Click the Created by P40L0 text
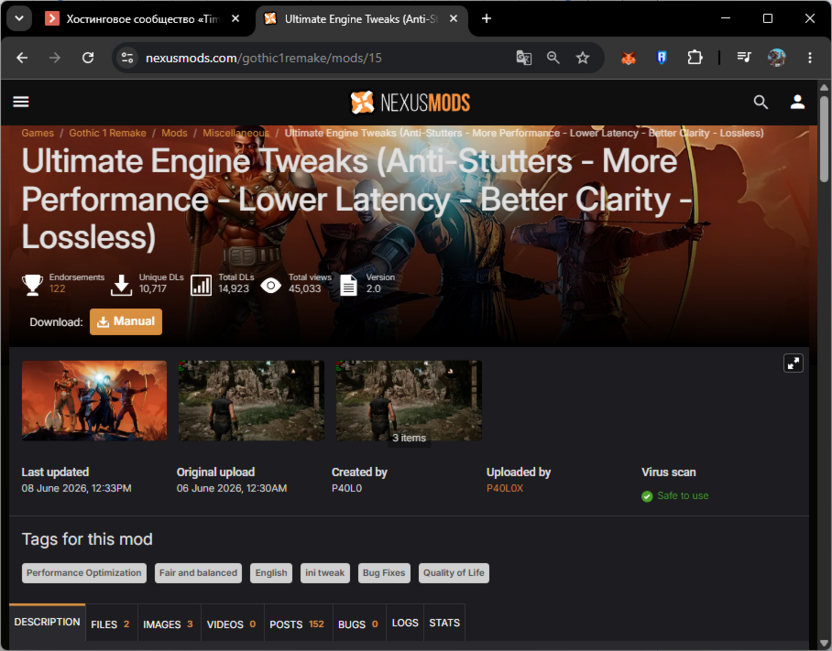Image resolution: width=832 pixels, height=651 pixels. (x=347, y=488)
